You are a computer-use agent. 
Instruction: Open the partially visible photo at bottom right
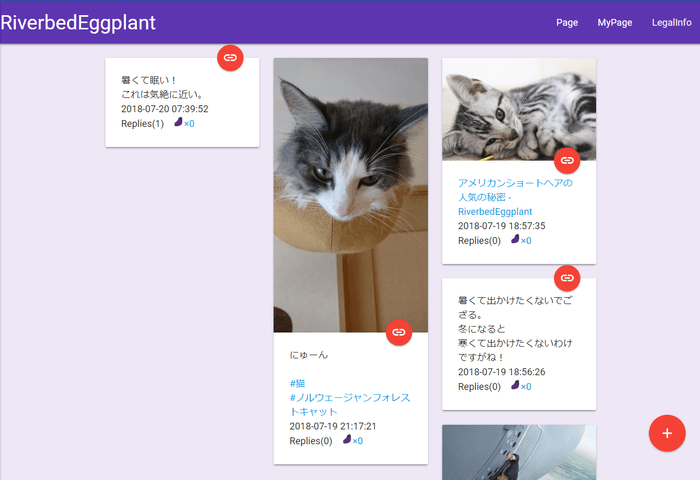pos(518,452)
